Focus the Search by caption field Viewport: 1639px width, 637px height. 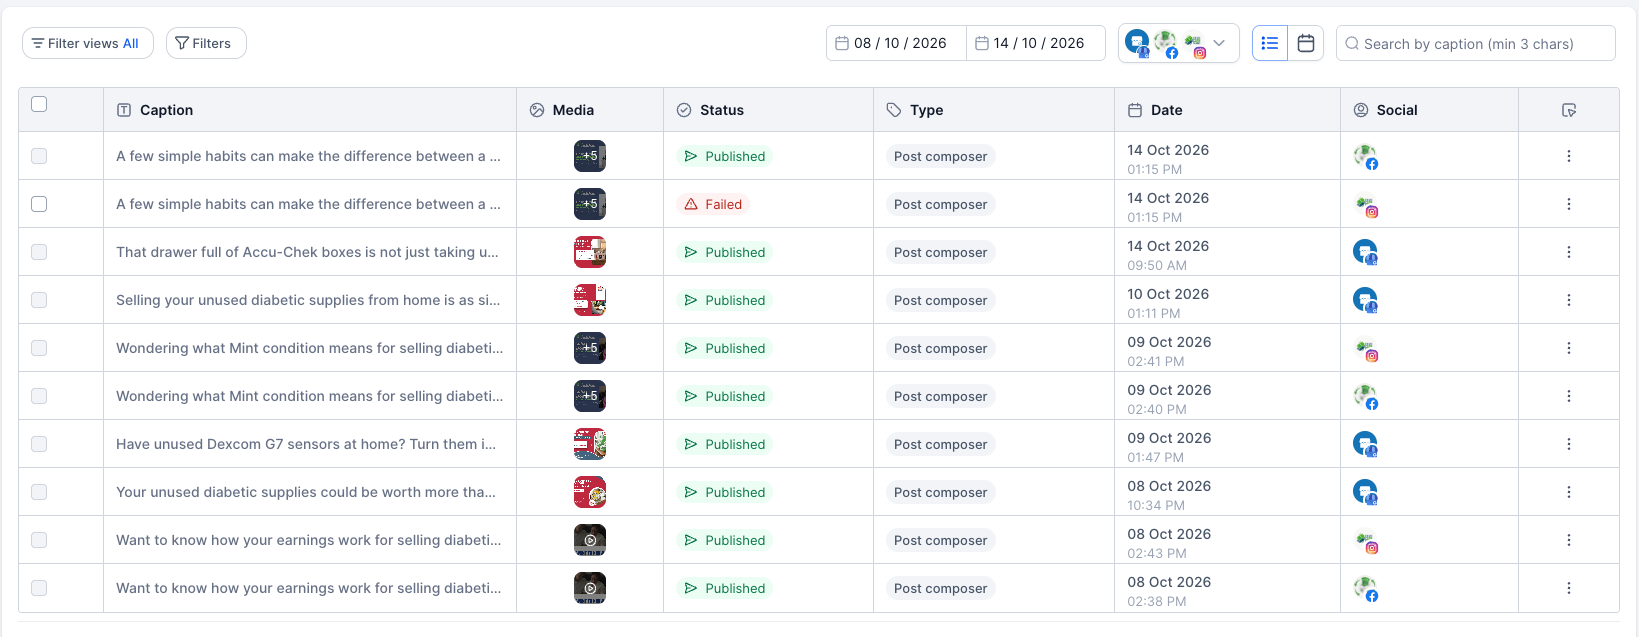[x=1476, y=43]
